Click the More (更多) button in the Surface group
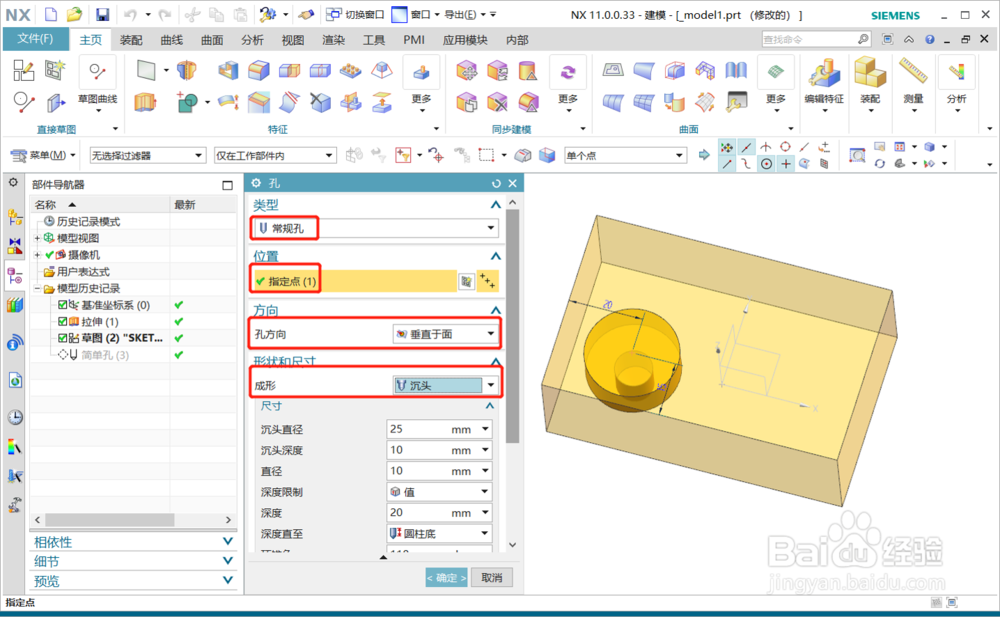Viewport: 1000px width, 617px height. (776, 83)
